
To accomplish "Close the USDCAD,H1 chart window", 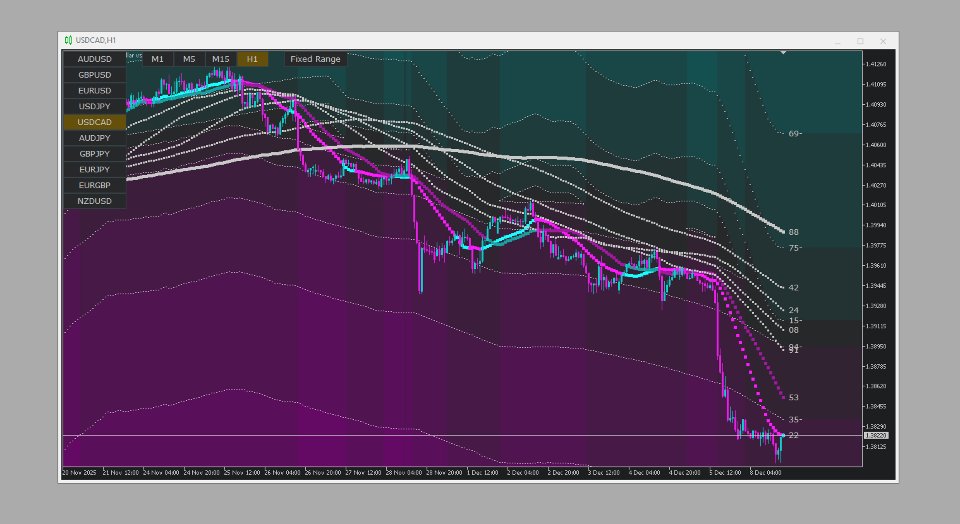I will click(883, 41).
